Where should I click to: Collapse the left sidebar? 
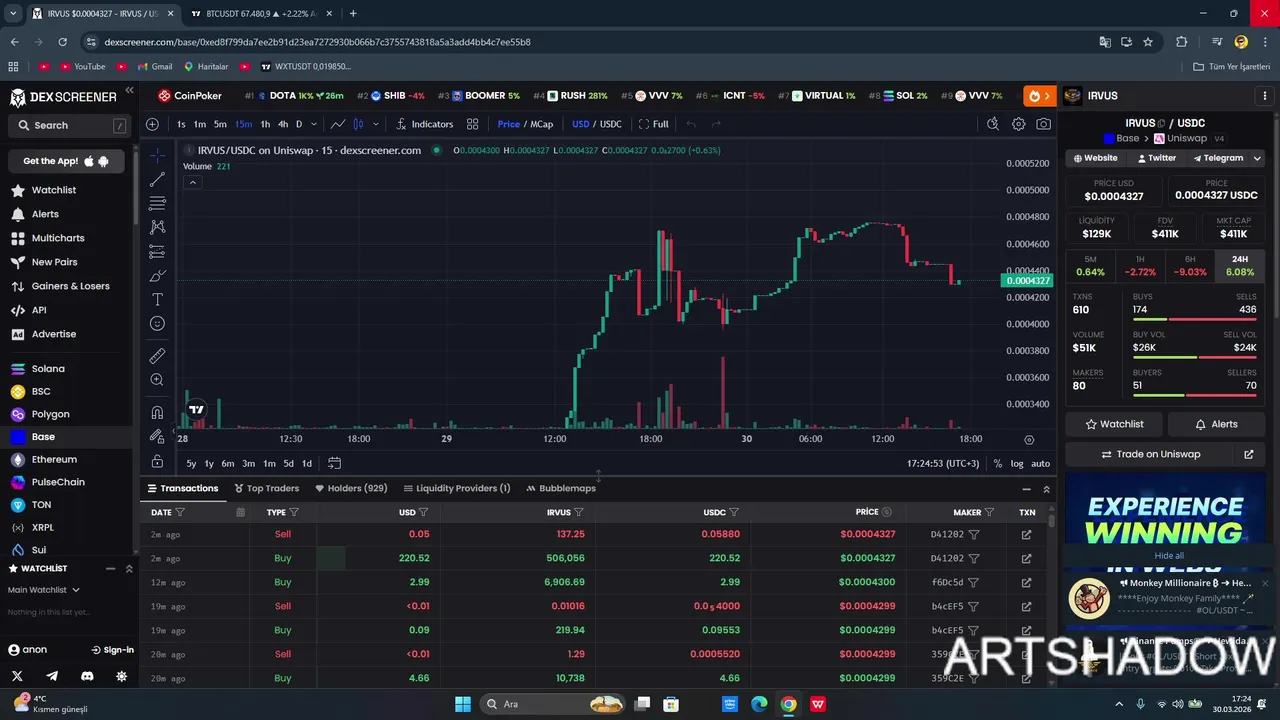pyautogui.click(x=129, y=91)
